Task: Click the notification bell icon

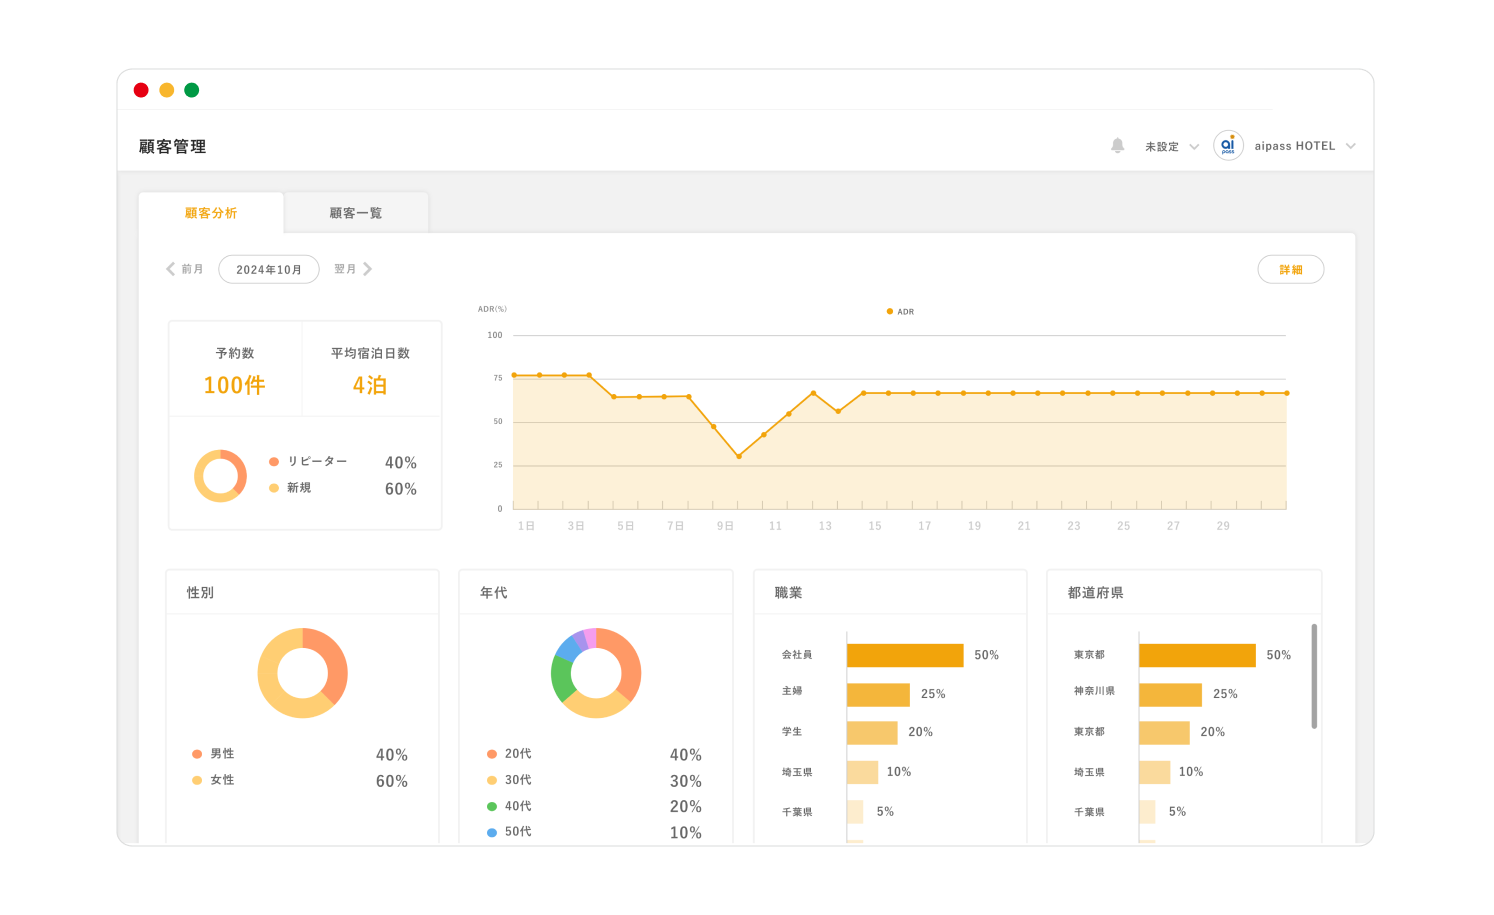Action: point(1117,146)
